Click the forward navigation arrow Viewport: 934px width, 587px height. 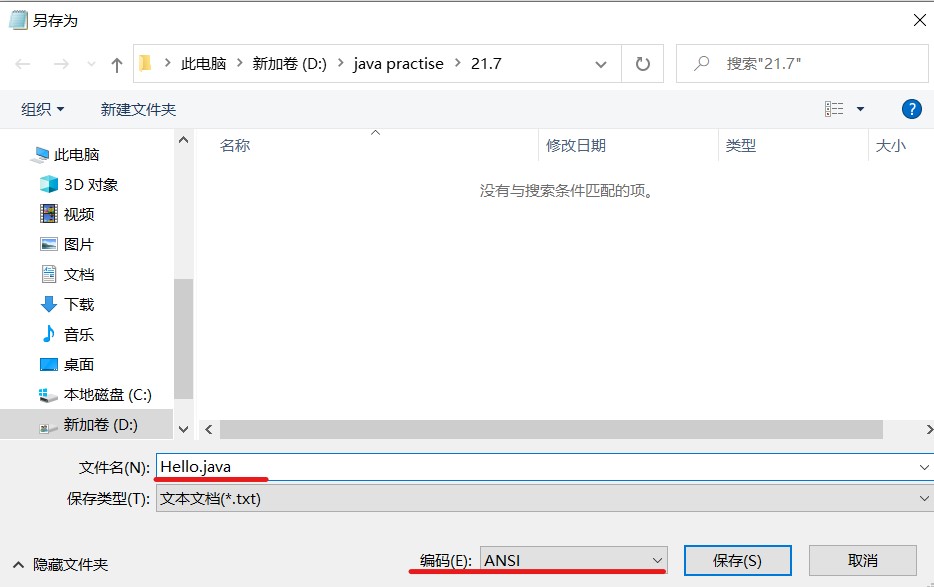[x=61, y=64]
